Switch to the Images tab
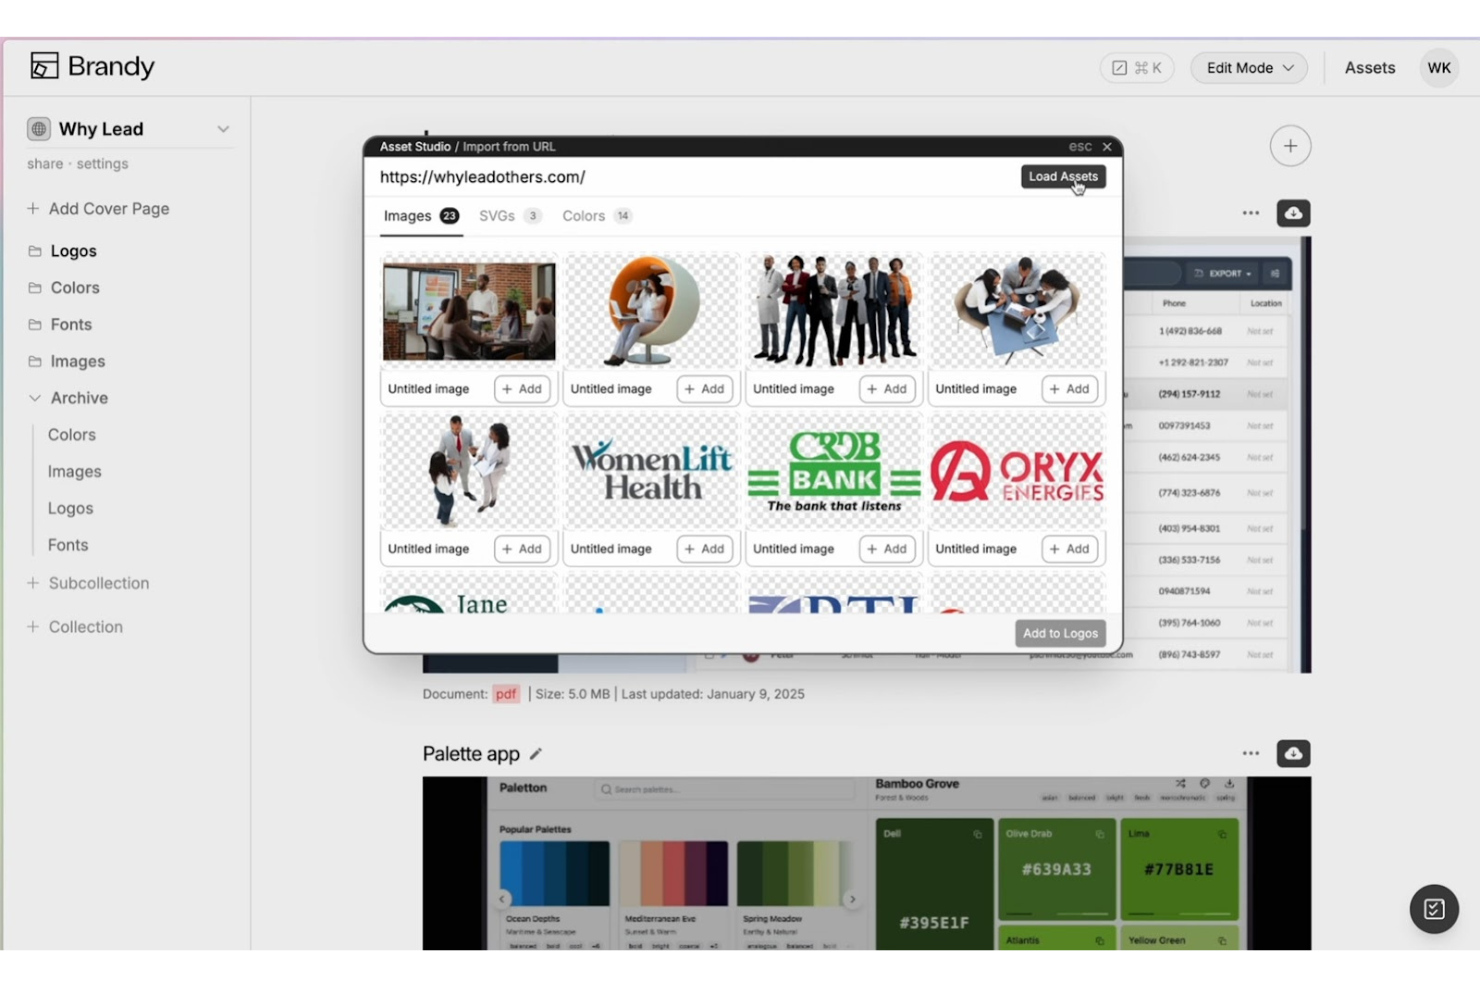Image resolution: width=1480 pixels, height=987 pixels. click(421, 216)
